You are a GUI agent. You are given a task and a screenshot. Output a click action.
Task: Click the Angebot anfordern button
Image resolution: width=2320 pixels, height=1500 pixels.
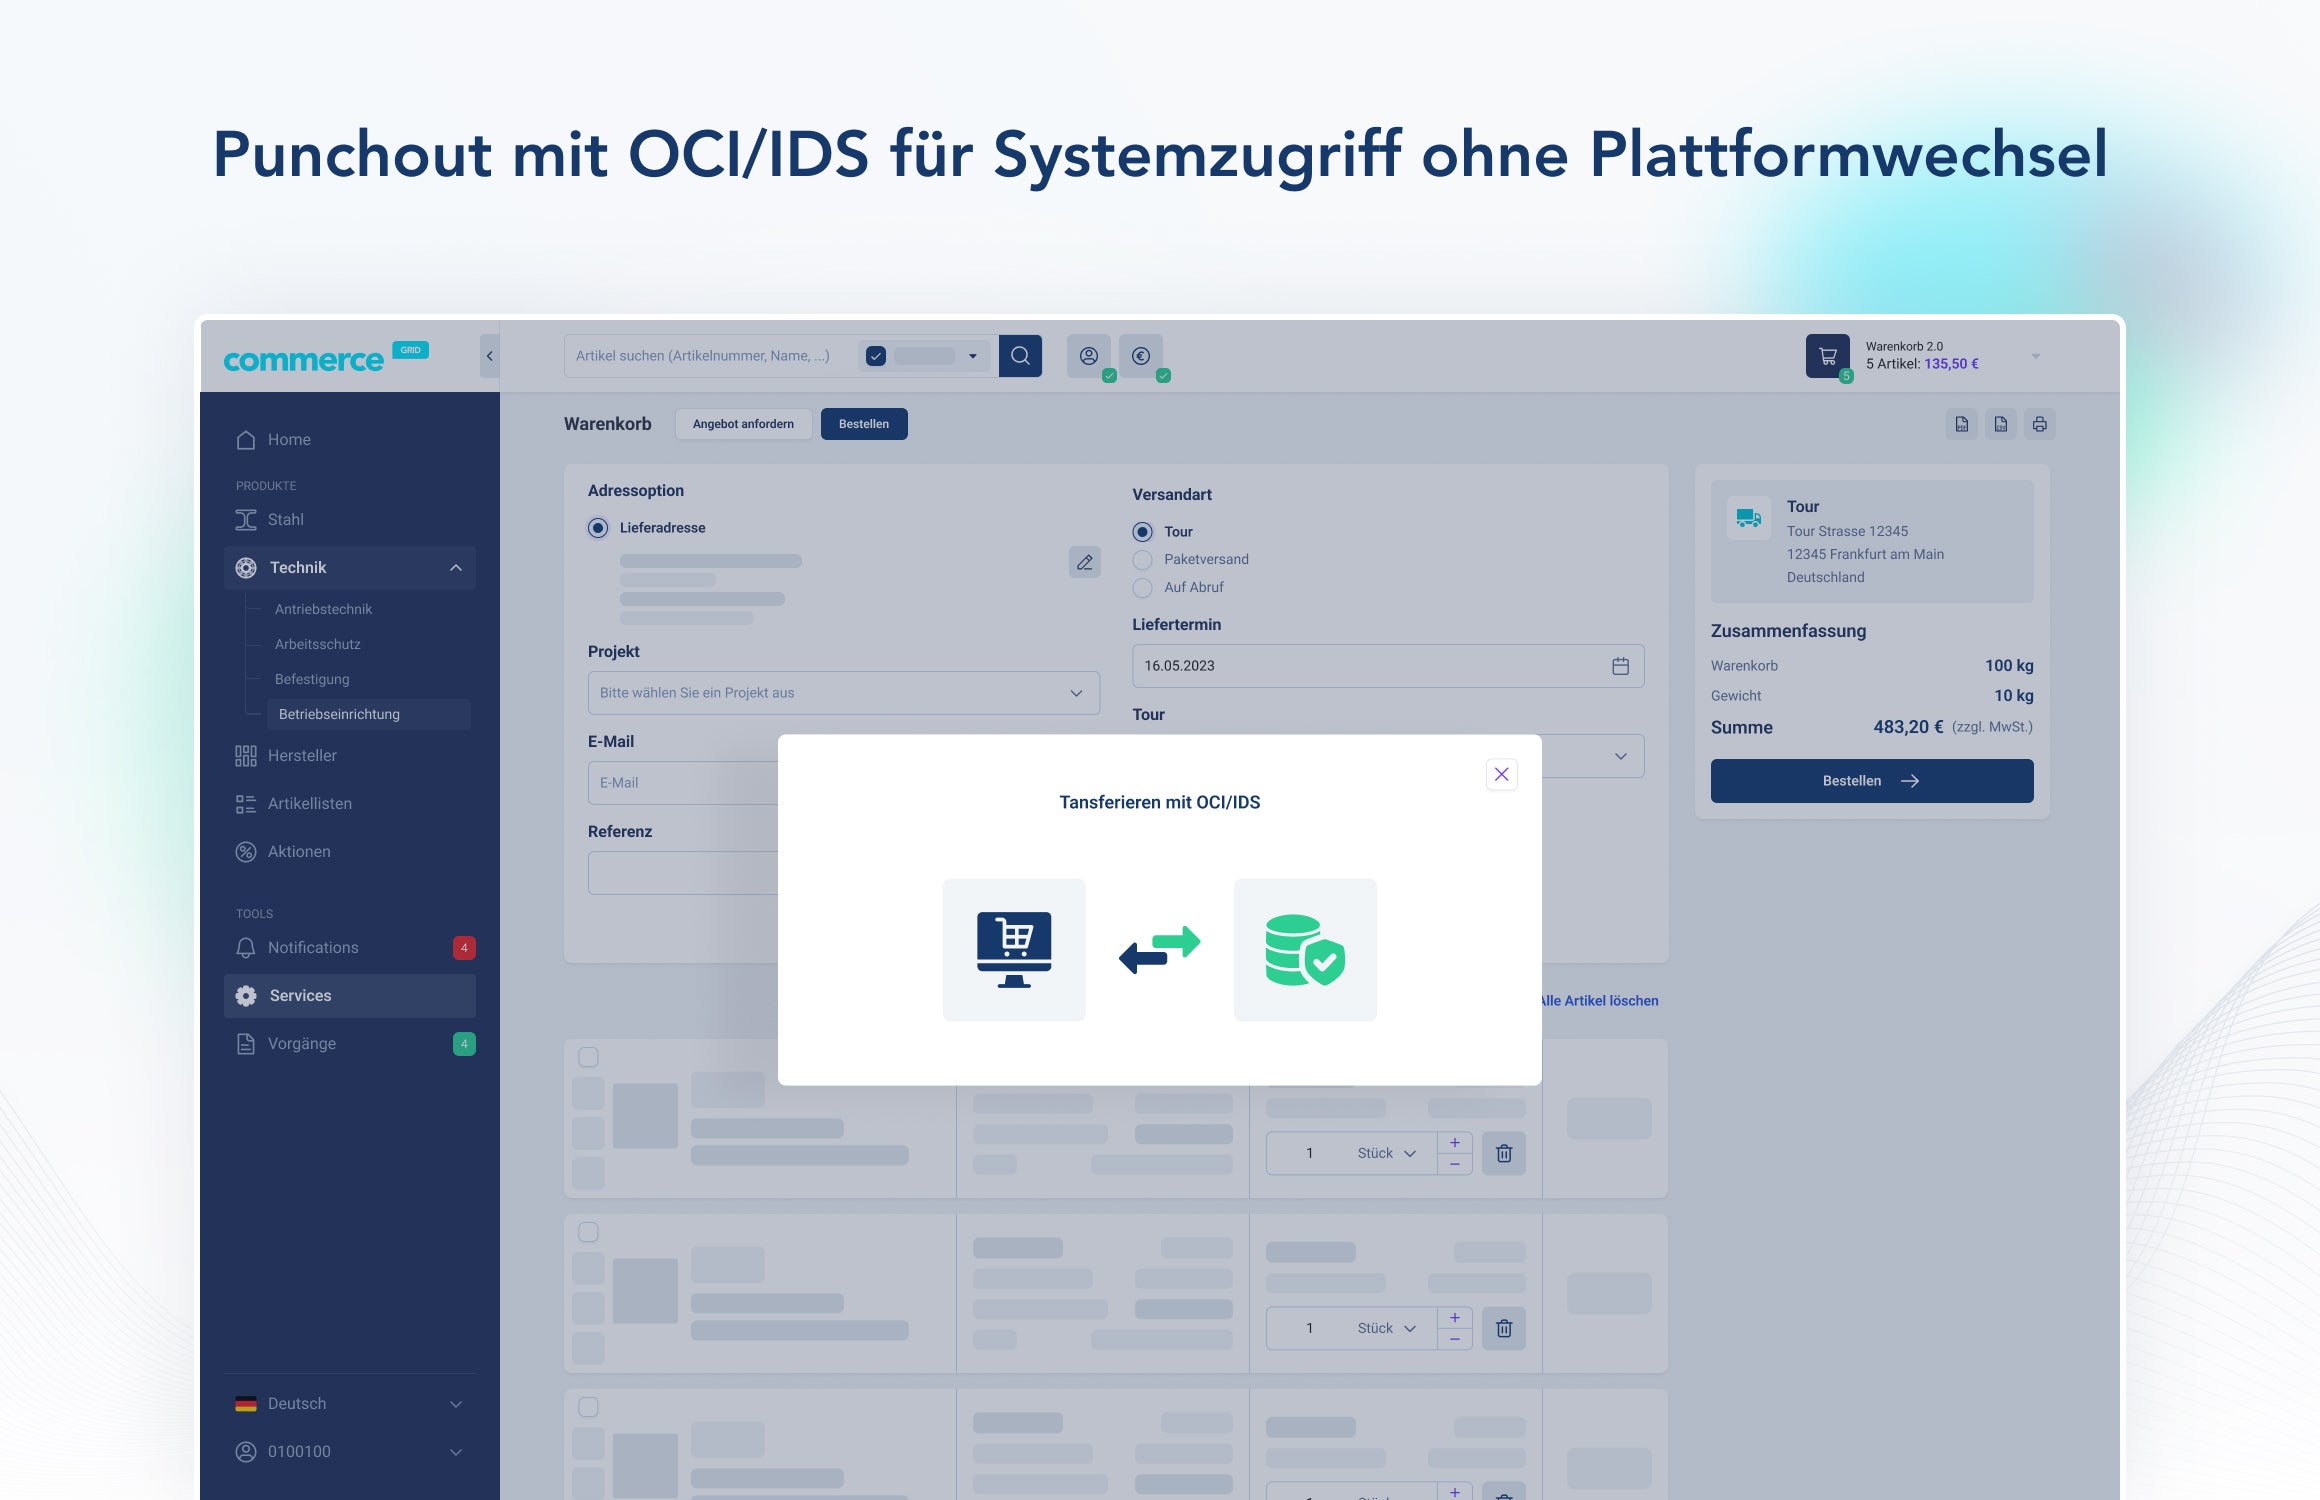pyautogui.click(x=743, y=424)
